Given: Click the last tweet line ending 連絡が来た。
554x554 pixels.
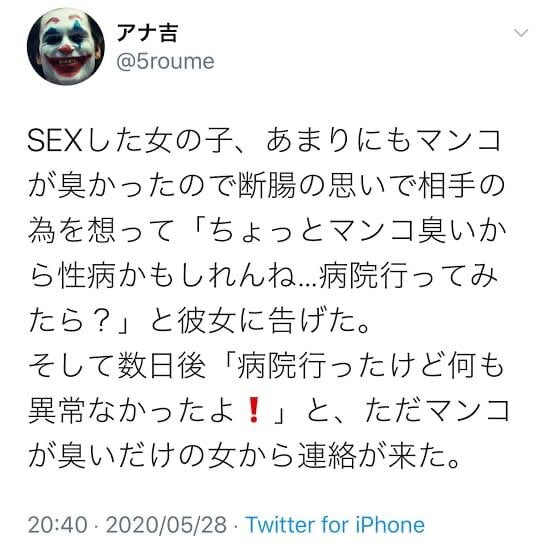Looking at the screenshot, I should tap(244, 456).
